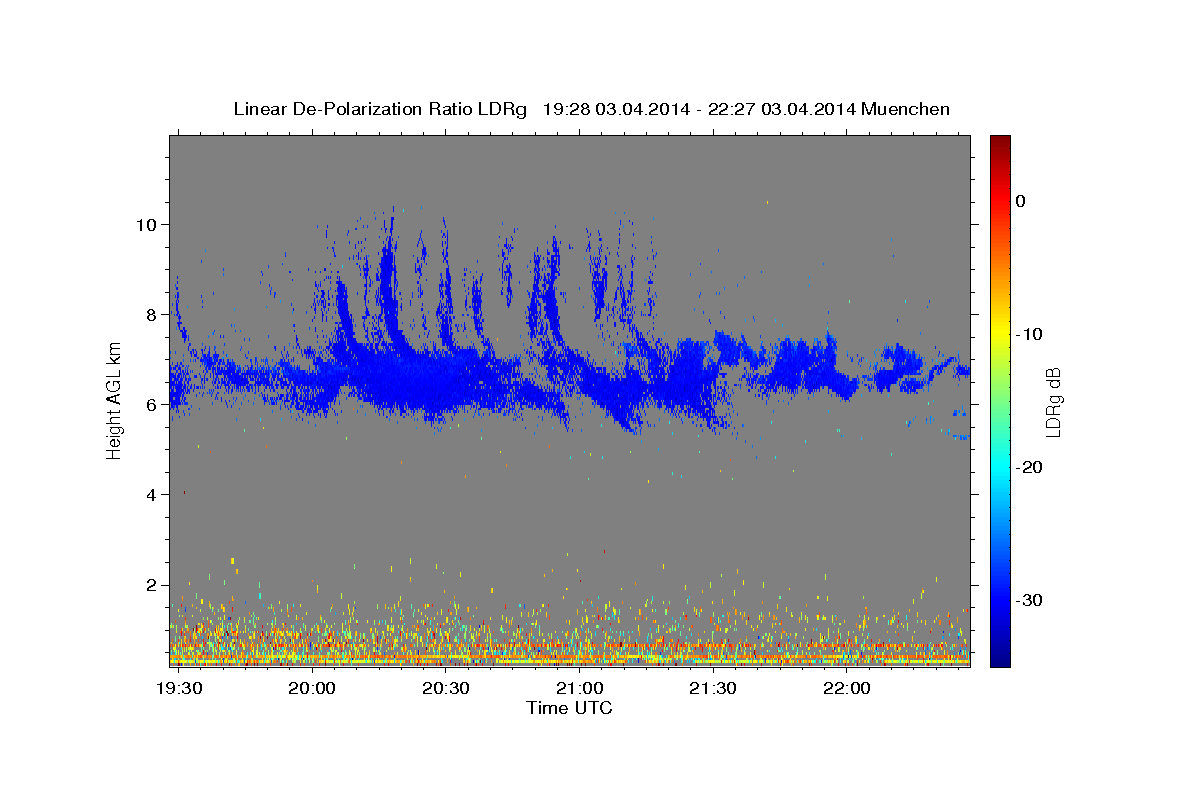Click the dark blue bottom of colorbar
1200x800 pixels.
point(1000,658)
